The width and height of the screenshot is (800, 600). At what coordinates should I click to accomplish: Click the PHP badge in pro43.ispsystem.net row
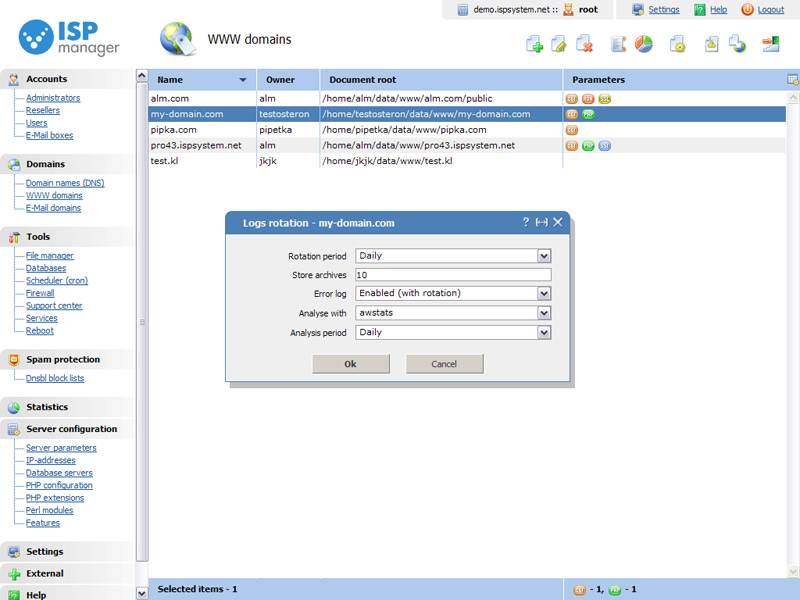click(588, 146)
